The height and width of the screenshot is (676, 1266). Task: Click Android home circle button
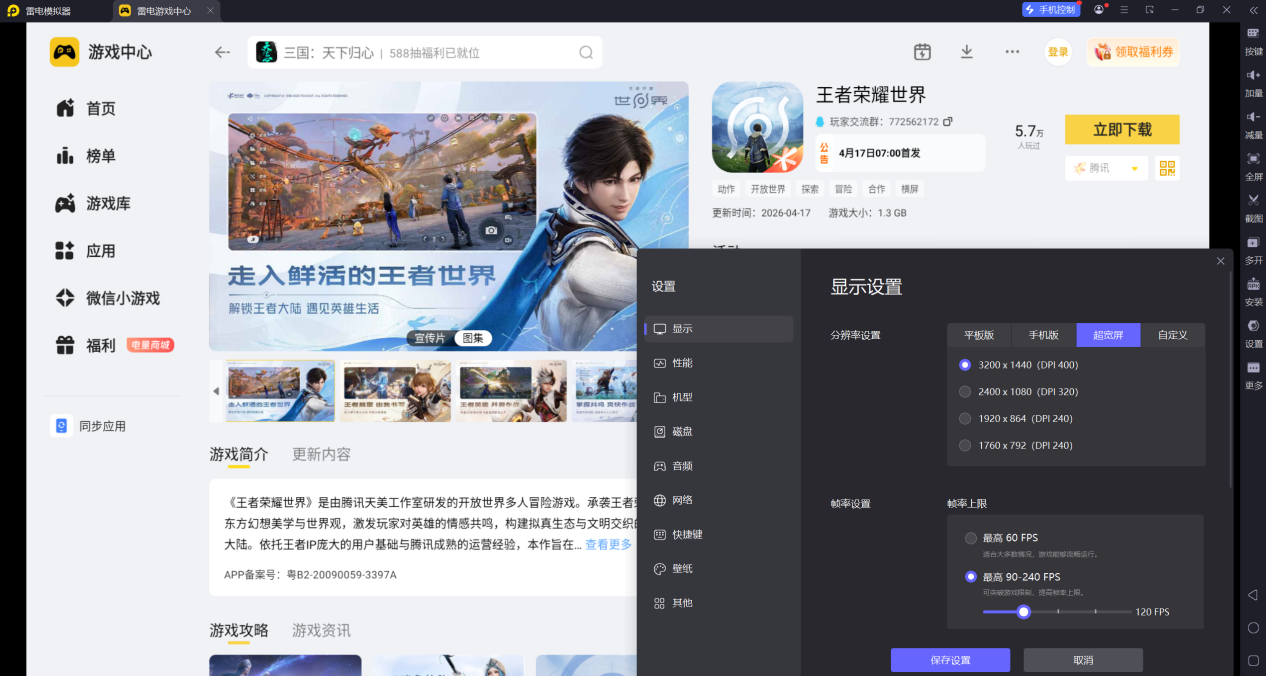click(1253, 627)
